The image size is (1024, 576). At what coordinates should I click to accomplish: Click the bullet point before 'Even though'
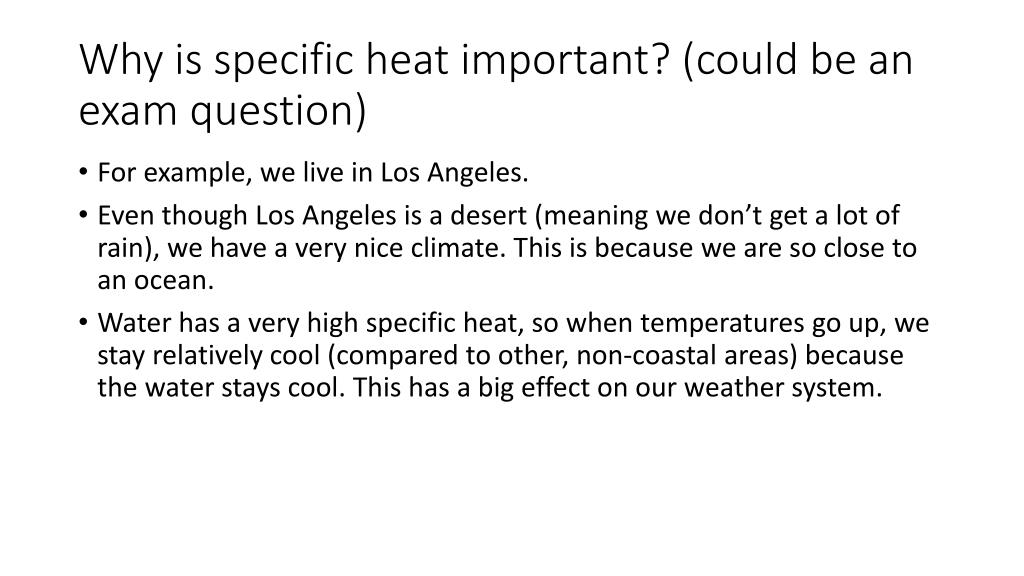(x=83, y=215)
